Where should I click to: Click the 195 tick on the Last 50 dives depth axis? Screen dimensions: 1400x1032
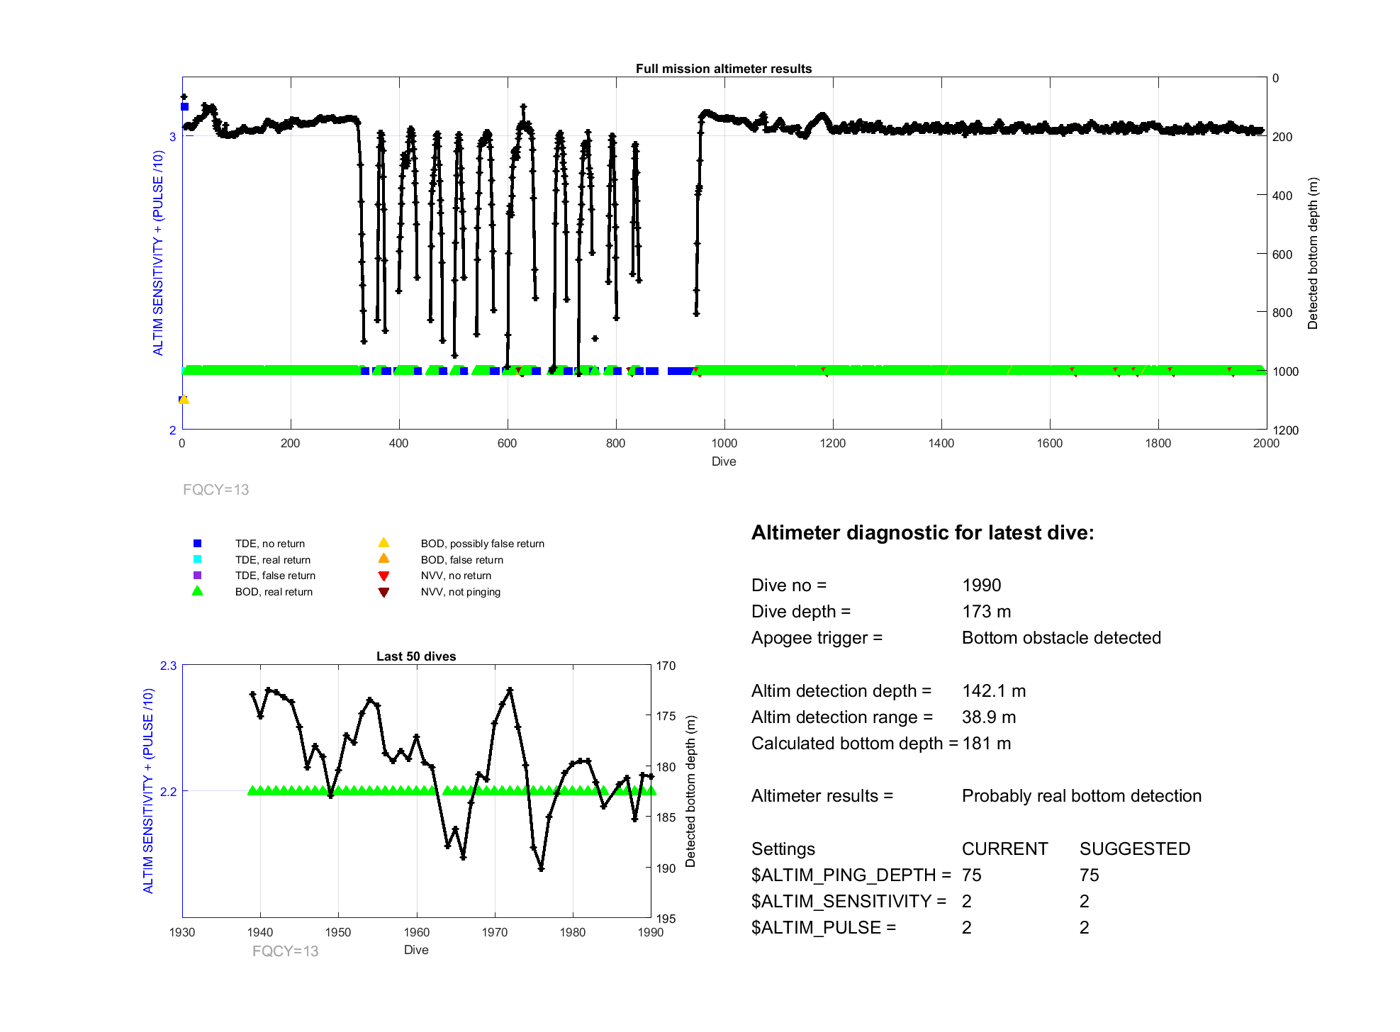pyautogui.click(x=666, y=919)
